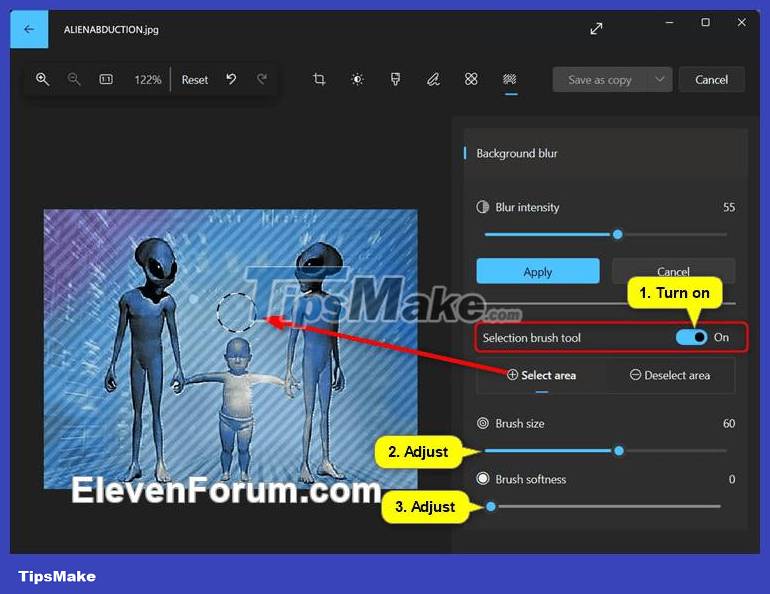Viewport: 770px width, 594px height.
Task: Open the Filter tool
Action: tap(395, 79)
